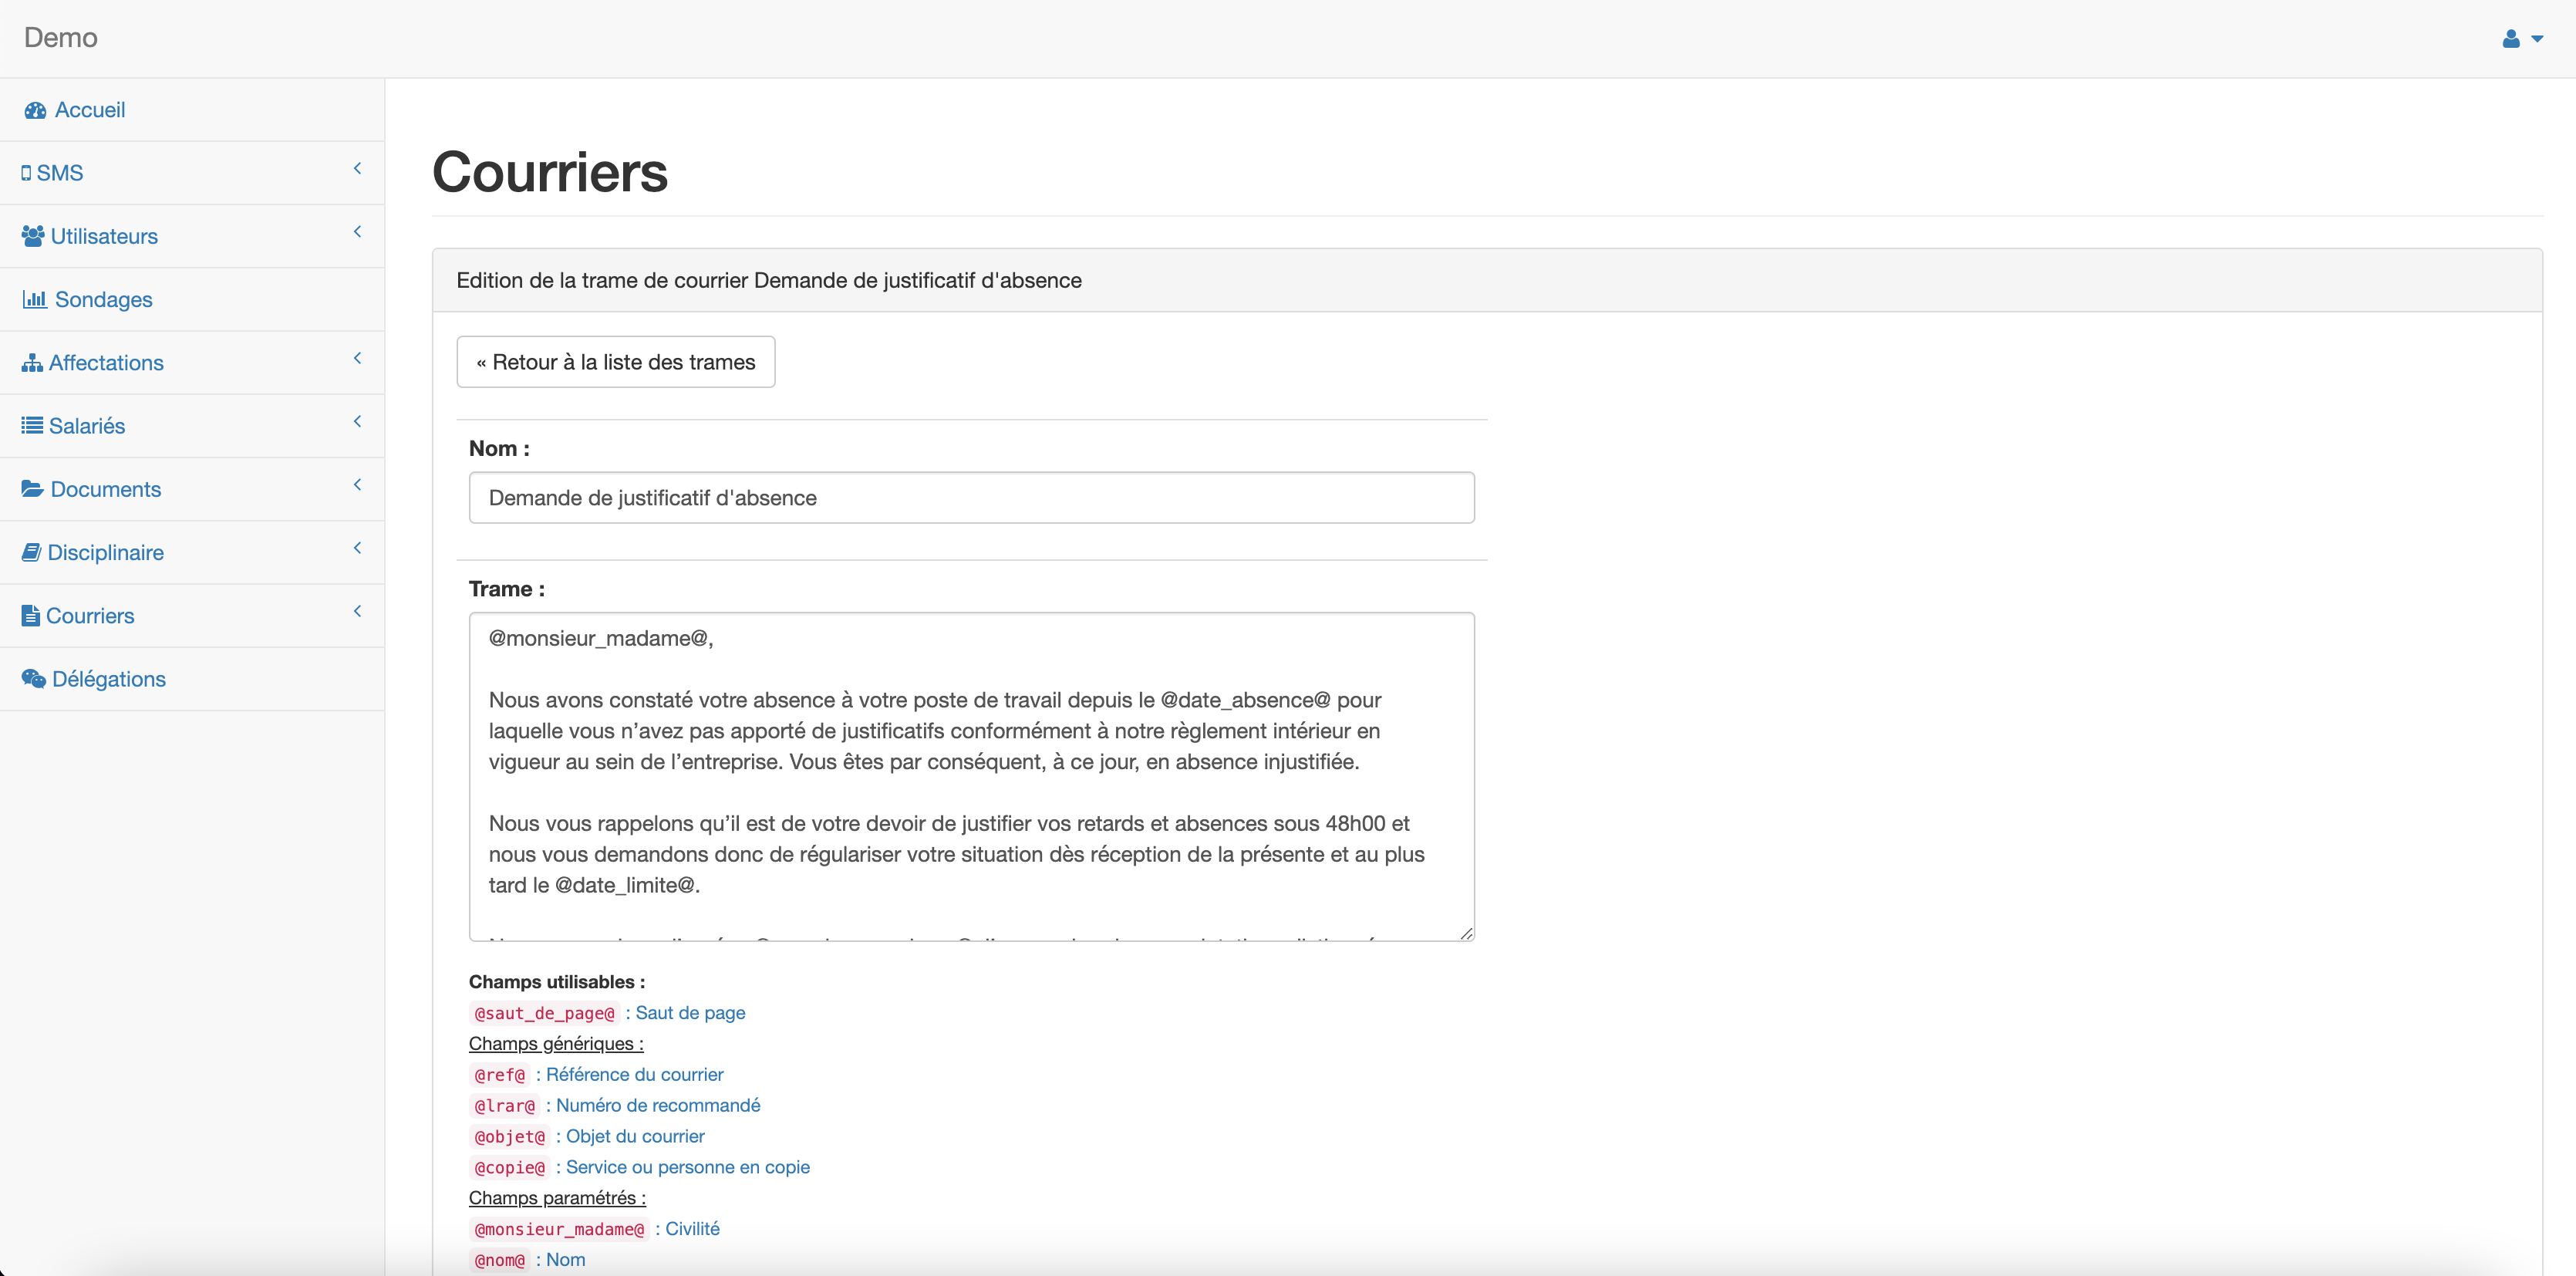
Task: Expand the SMS submenu chevron
Action: coord(357,169)
